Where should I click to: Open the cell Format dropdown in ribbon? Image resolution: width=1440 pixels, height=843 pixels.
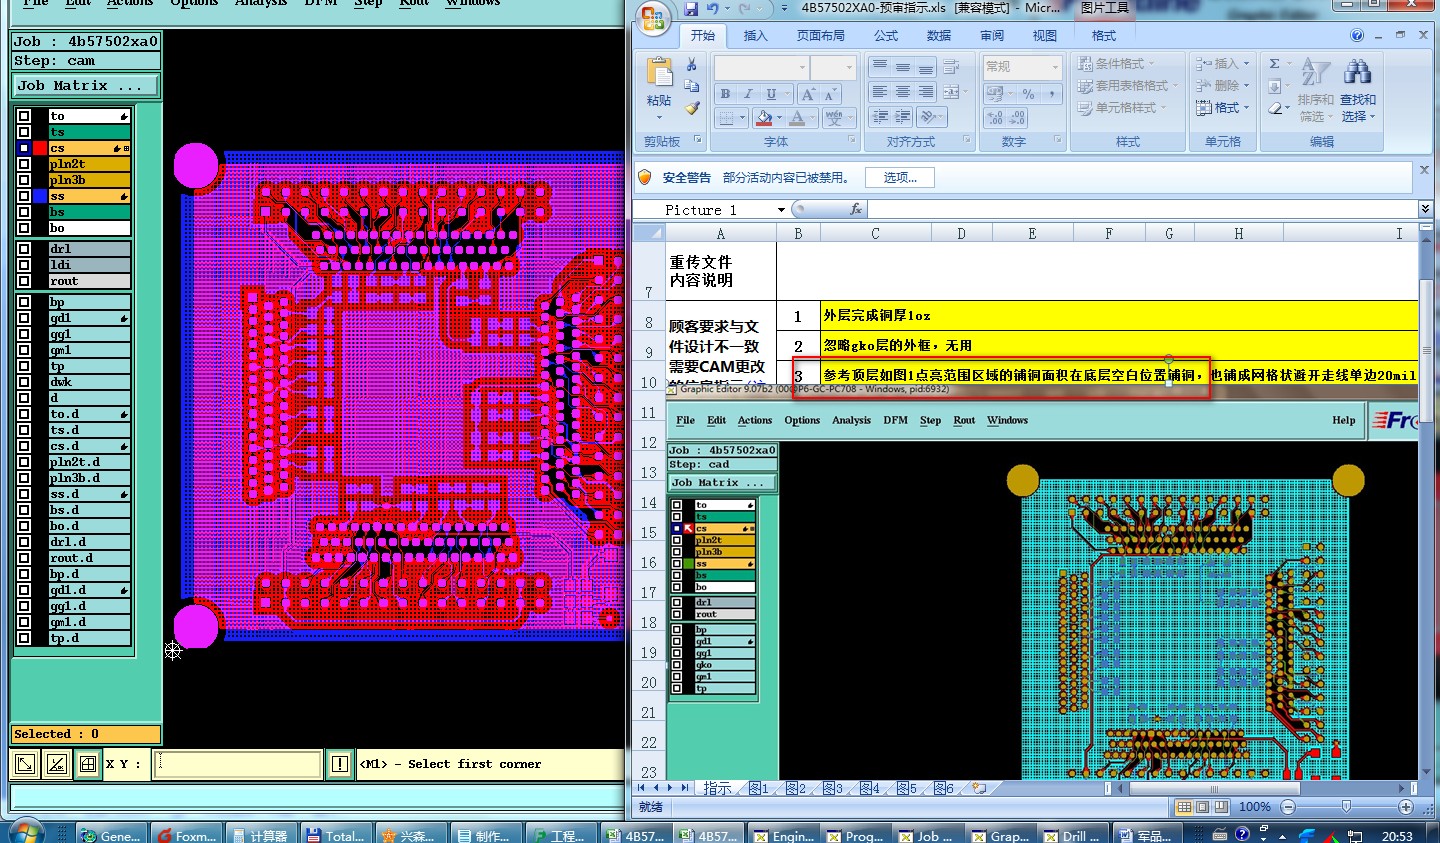(1222, 107)
